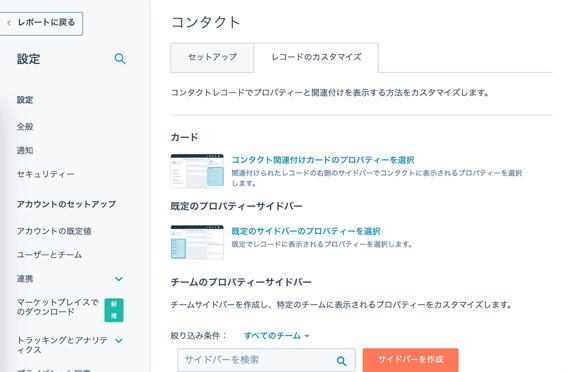
Task: Switch to the レコードのカスタマイズ tab
Action: [x=316, y=57]
